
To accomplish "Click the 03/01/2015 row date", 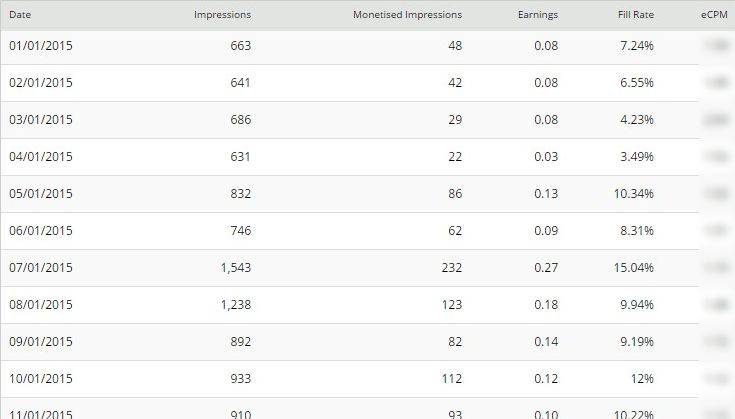I will click(41, 120).
